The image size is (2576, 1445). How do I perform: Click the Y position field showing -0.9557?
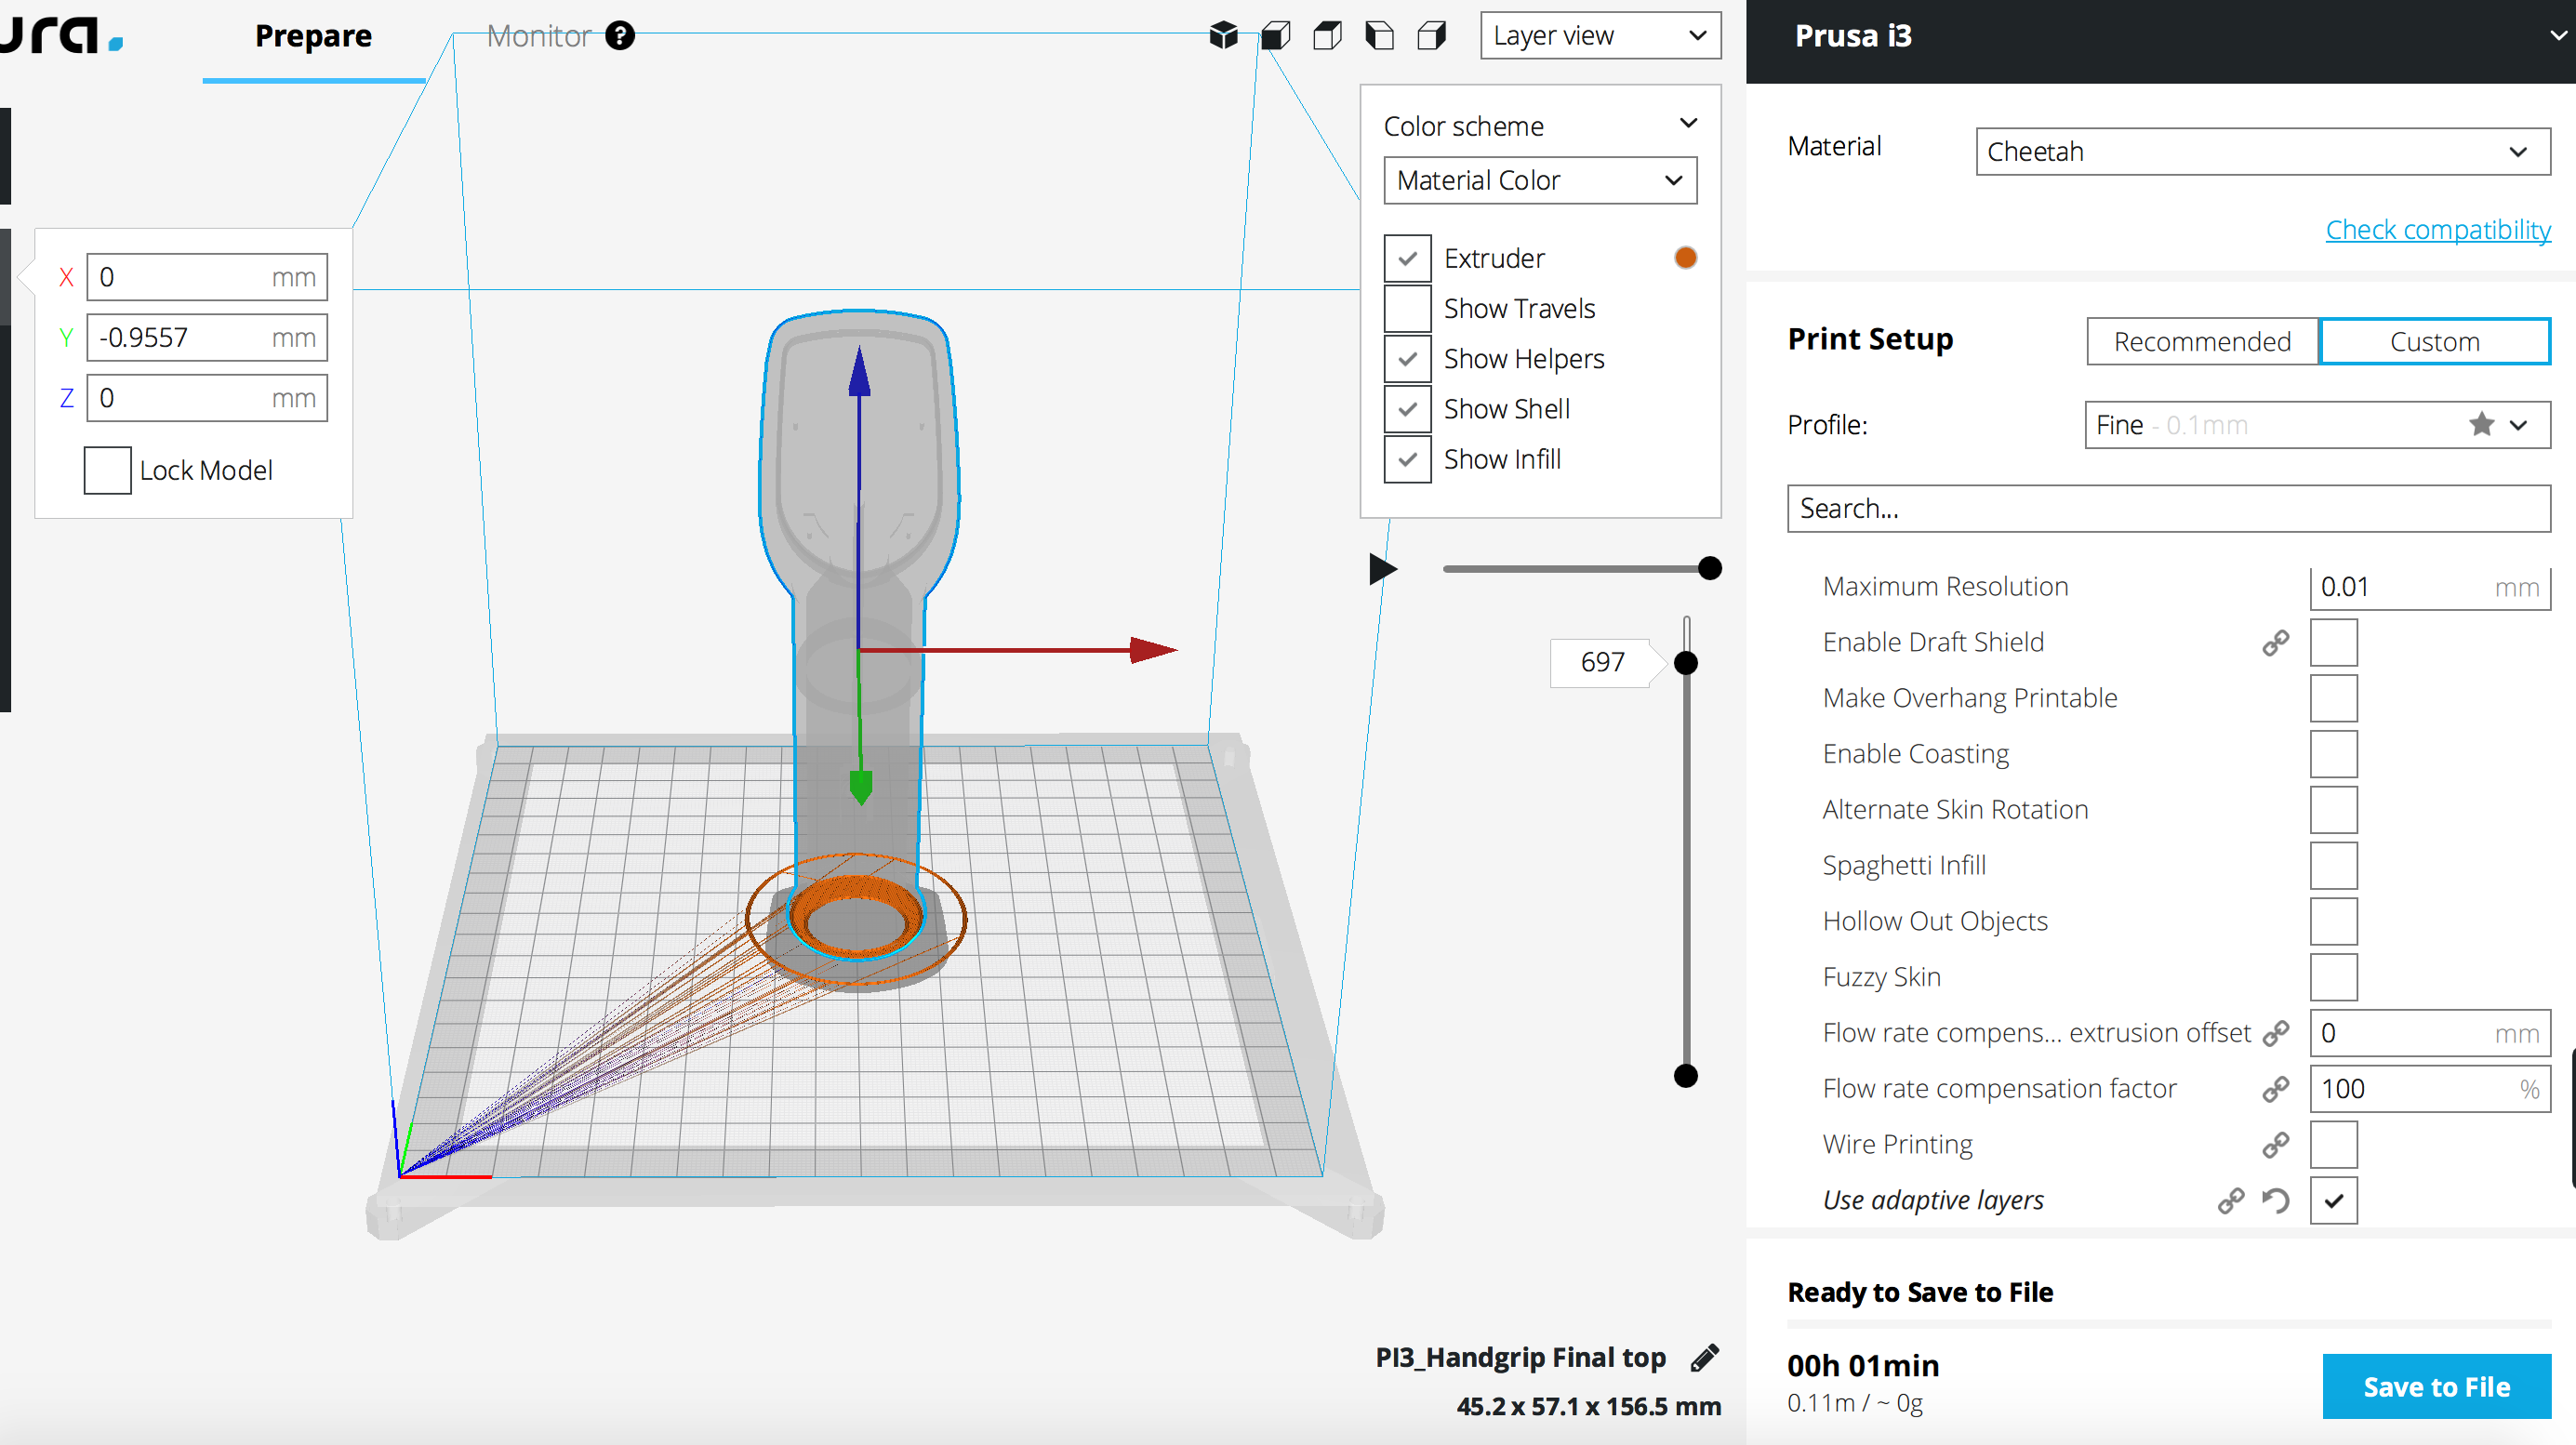(207, 338)
